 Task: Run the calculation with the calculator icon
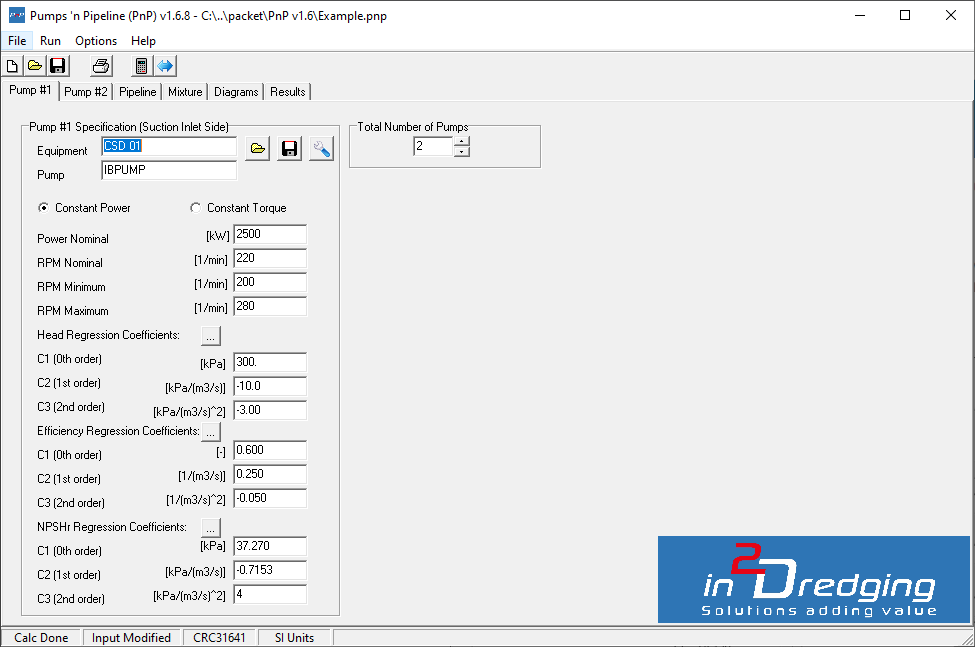click(142, 66)
